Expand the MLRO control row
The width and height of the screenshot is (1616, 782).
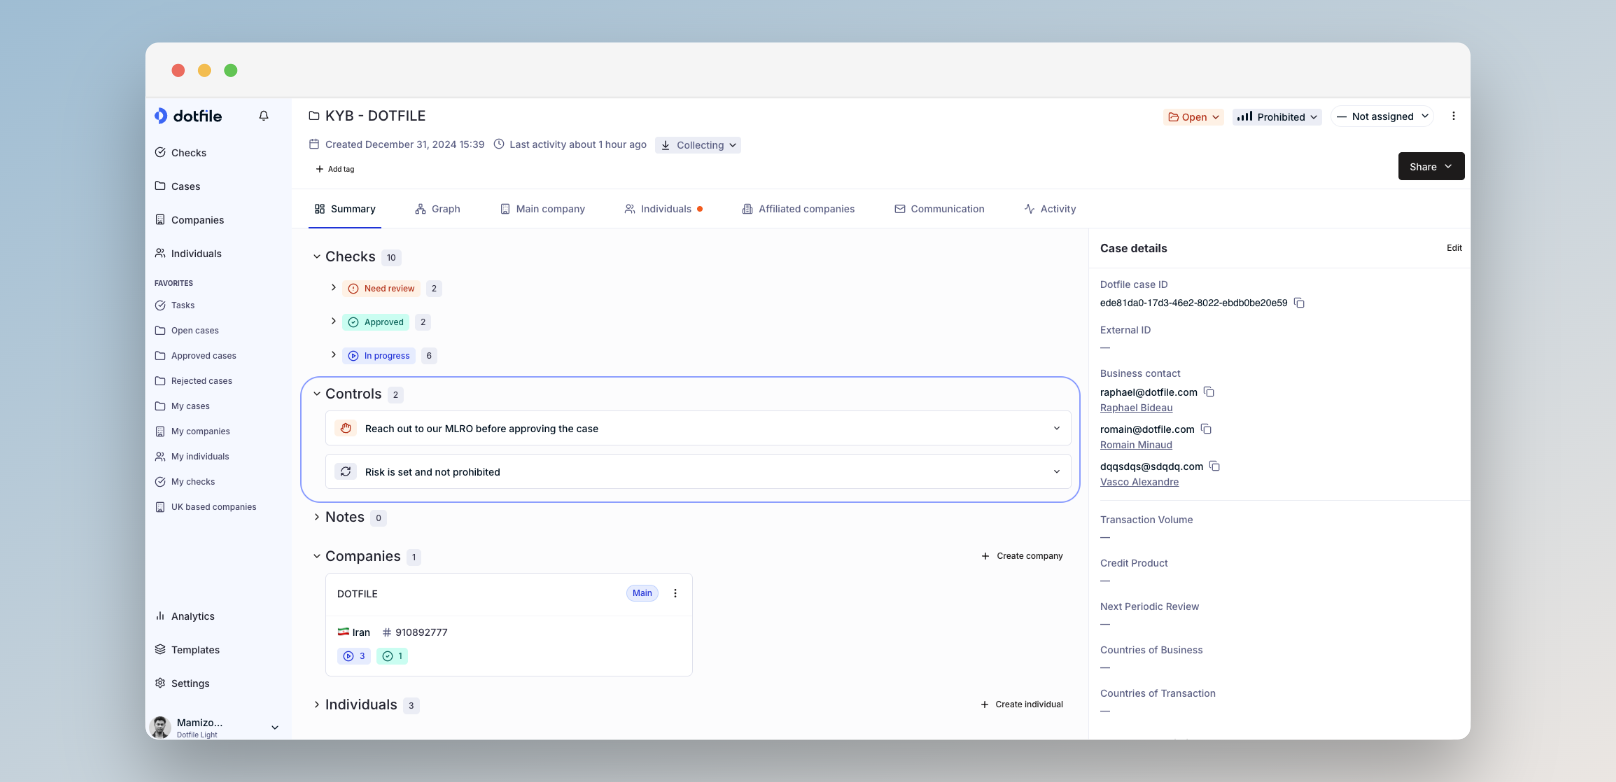point(1057,428)
